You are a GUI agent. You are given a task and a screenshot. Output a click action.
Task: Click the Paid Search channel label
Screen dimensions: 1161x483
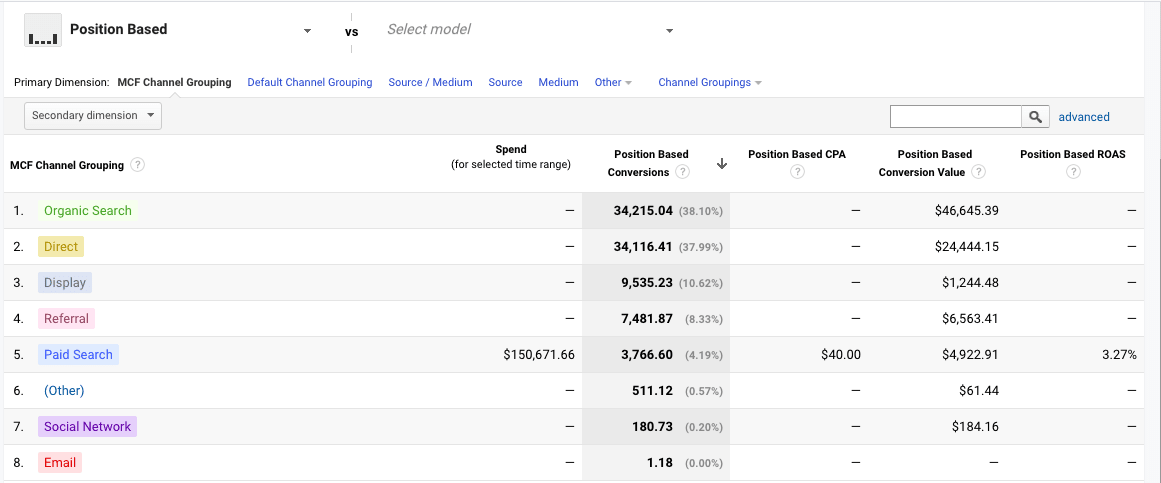pyautogui.click(x=78, y=355)
